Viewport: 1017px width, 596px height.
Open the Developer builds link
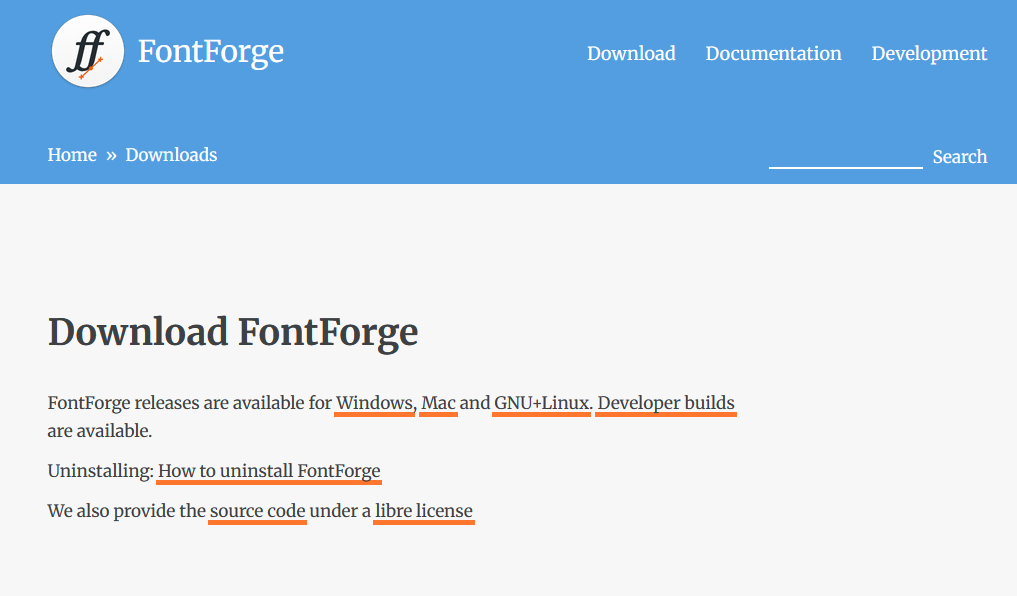(665, 403)
